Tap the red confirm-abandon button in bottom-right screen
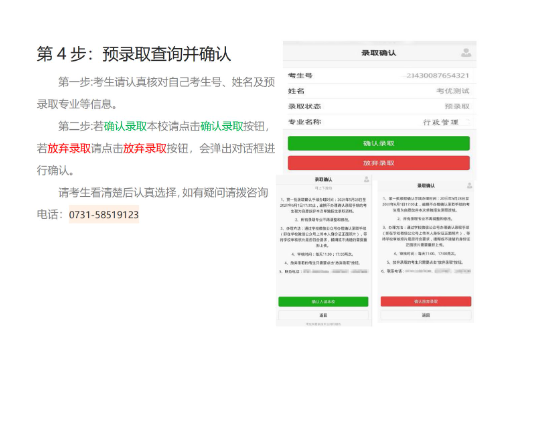Image resolution: width=534 pixels, height=438 pixels. click(426, 301)
